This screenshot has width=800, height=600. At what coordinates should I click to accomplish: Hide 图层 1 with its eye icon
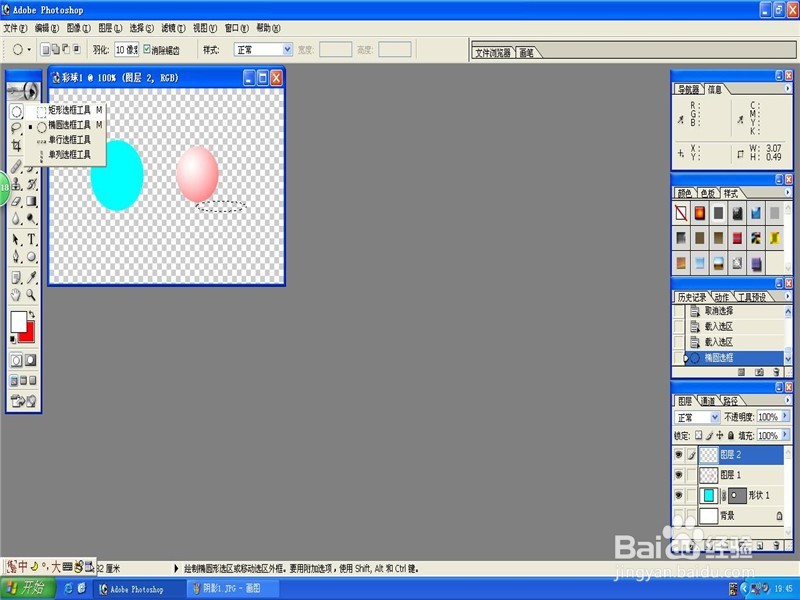click(x=679, y=473)
